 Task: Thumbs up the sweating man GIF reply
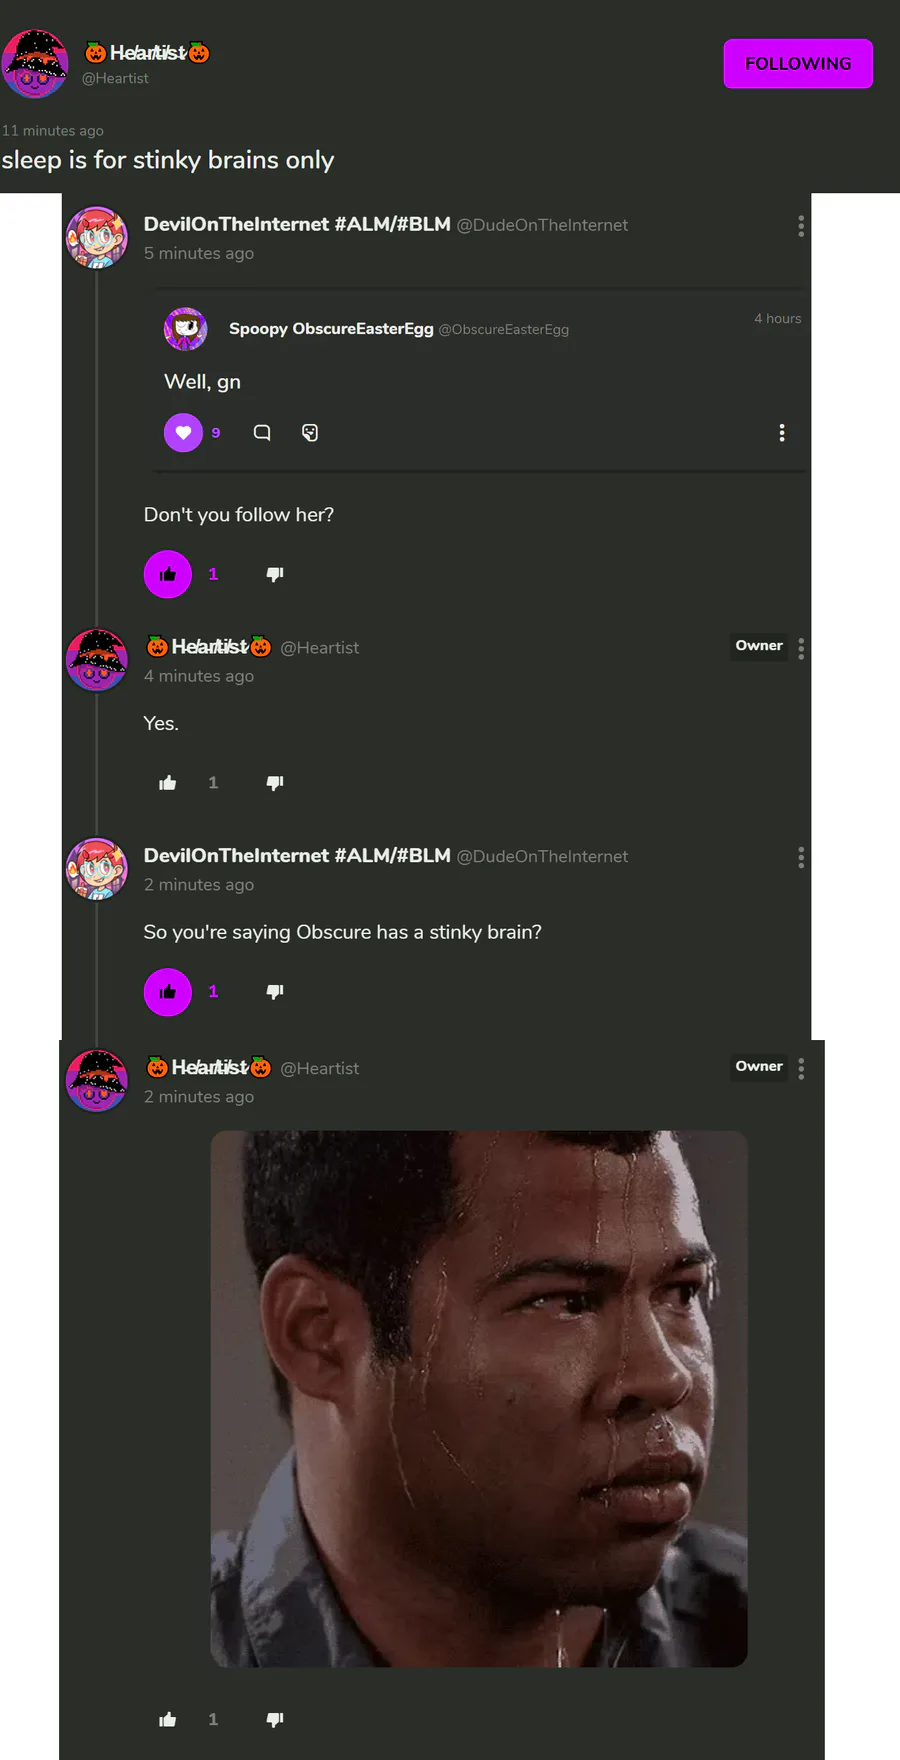pyautogui.click(x=168, y=1720)
